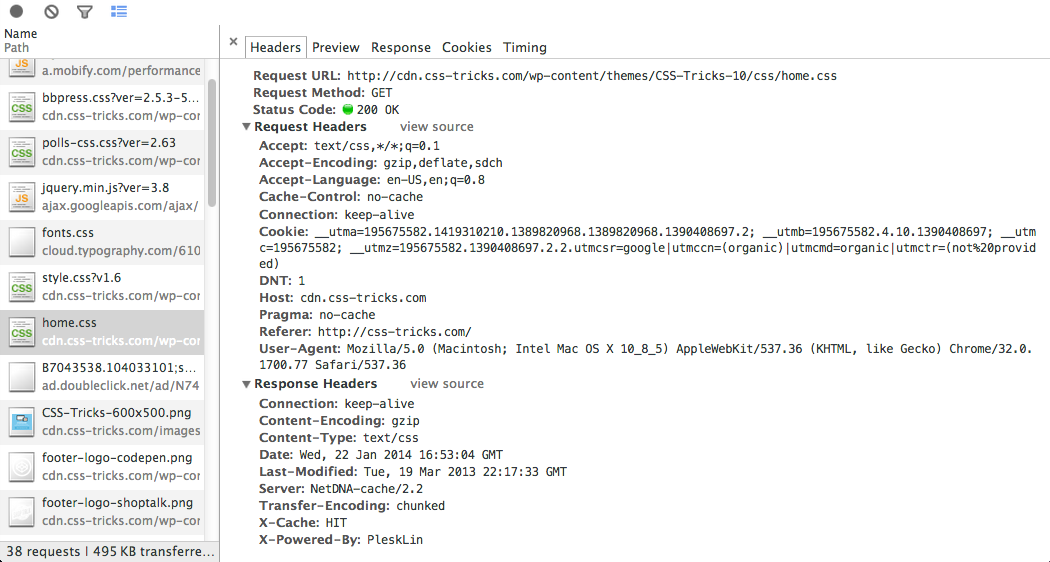Select the bbpress.css file icon
Screen dimensions: 1050x562
coord(21,107)
